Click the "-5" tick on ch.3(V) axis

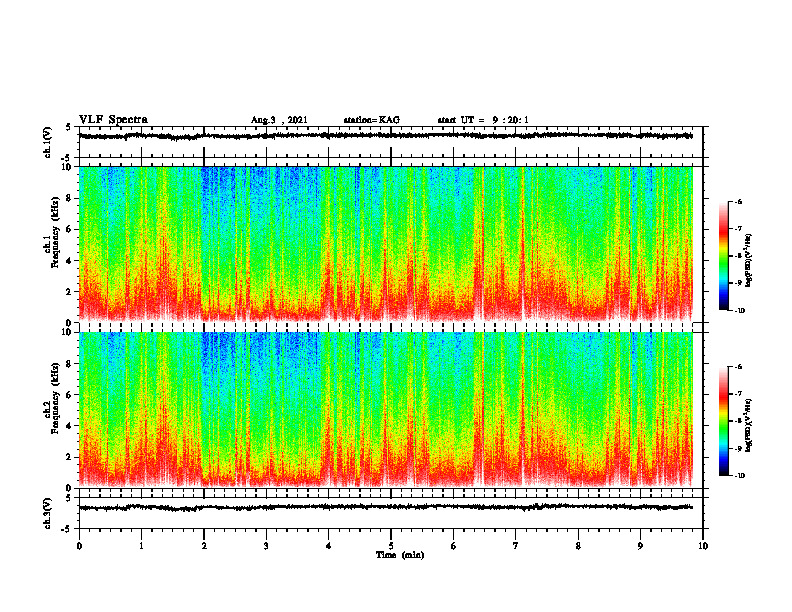pos(67,529)
